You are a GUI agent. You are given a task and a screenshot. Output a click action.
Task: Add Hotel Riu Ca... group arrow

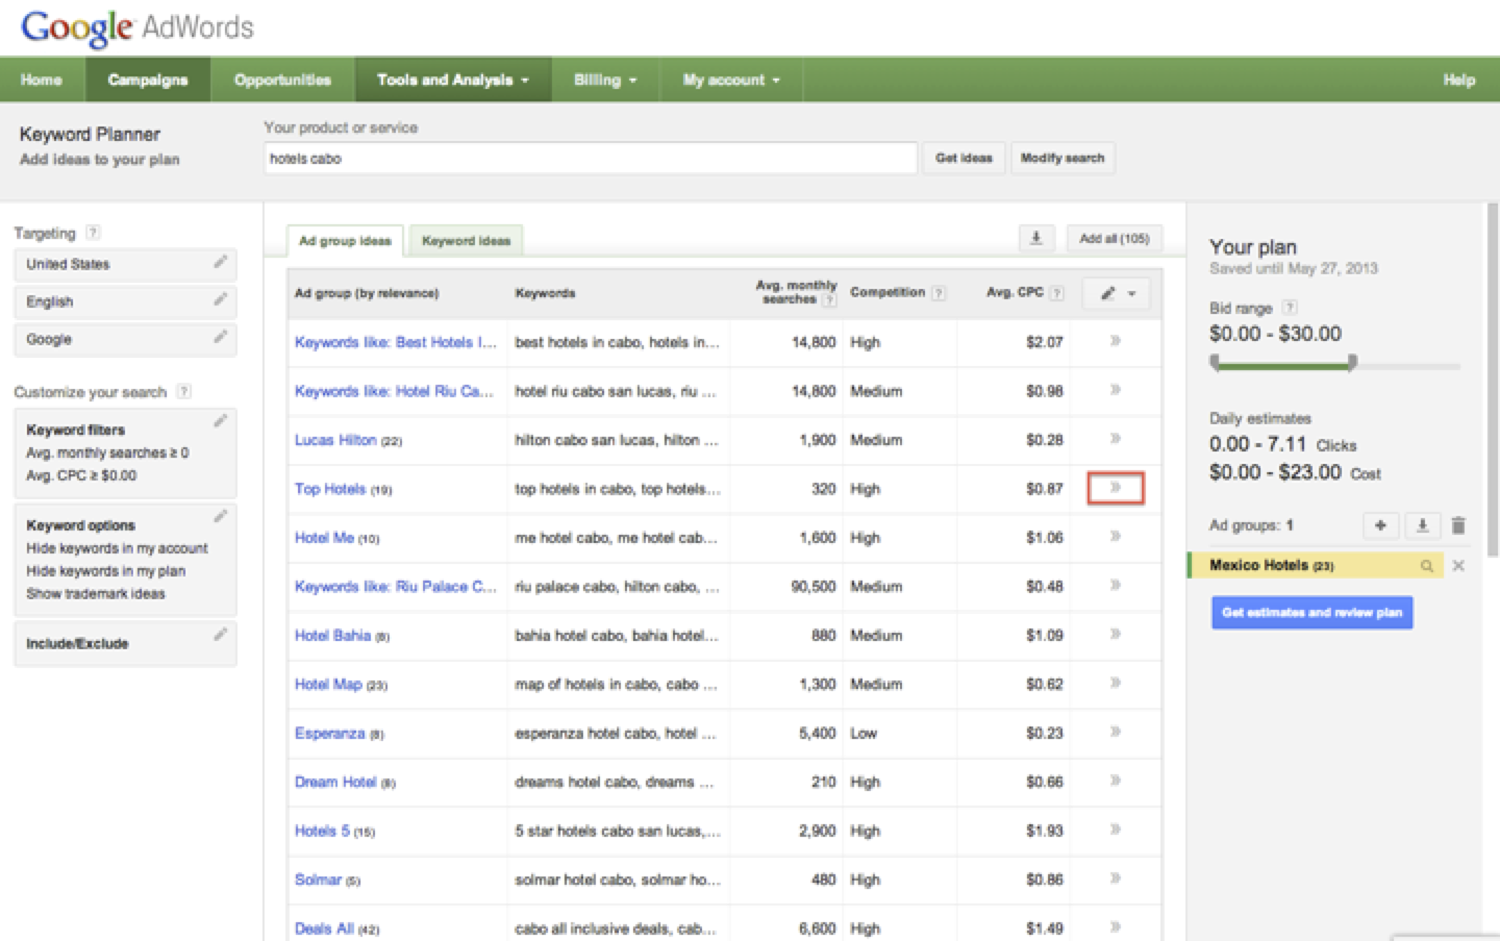click(1115, 390)
